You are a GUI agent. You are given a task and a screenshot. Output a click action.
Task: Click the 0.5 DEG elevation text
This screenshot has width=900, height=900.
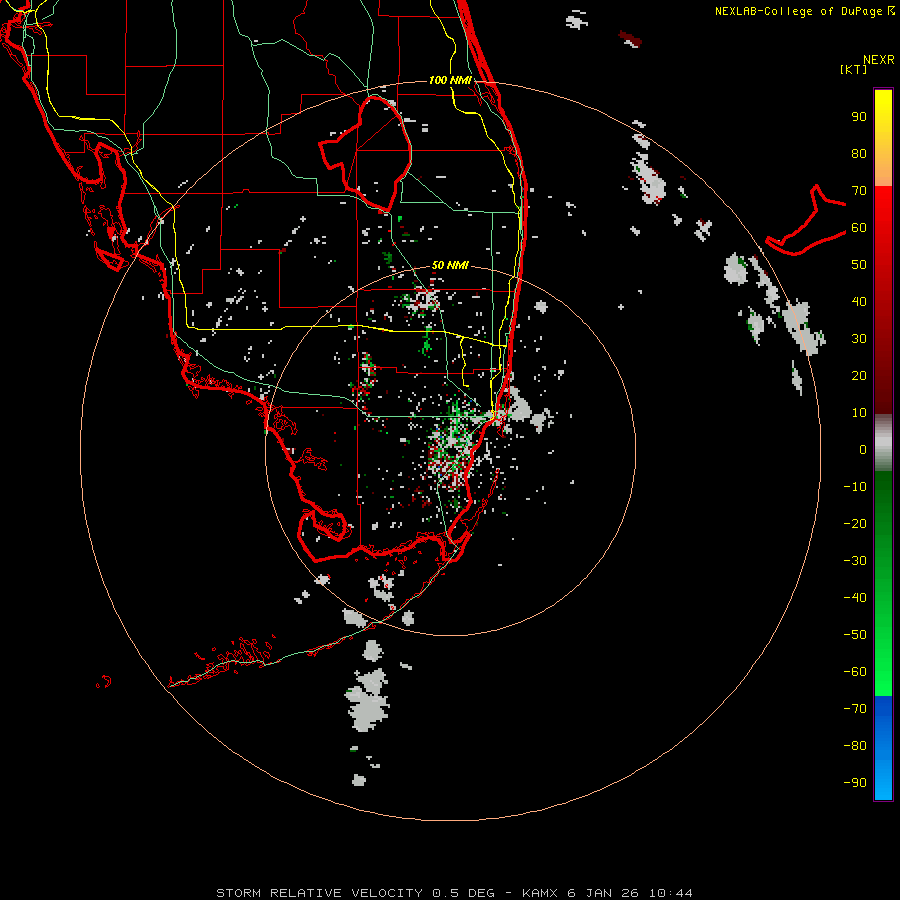tap(463, 893)
